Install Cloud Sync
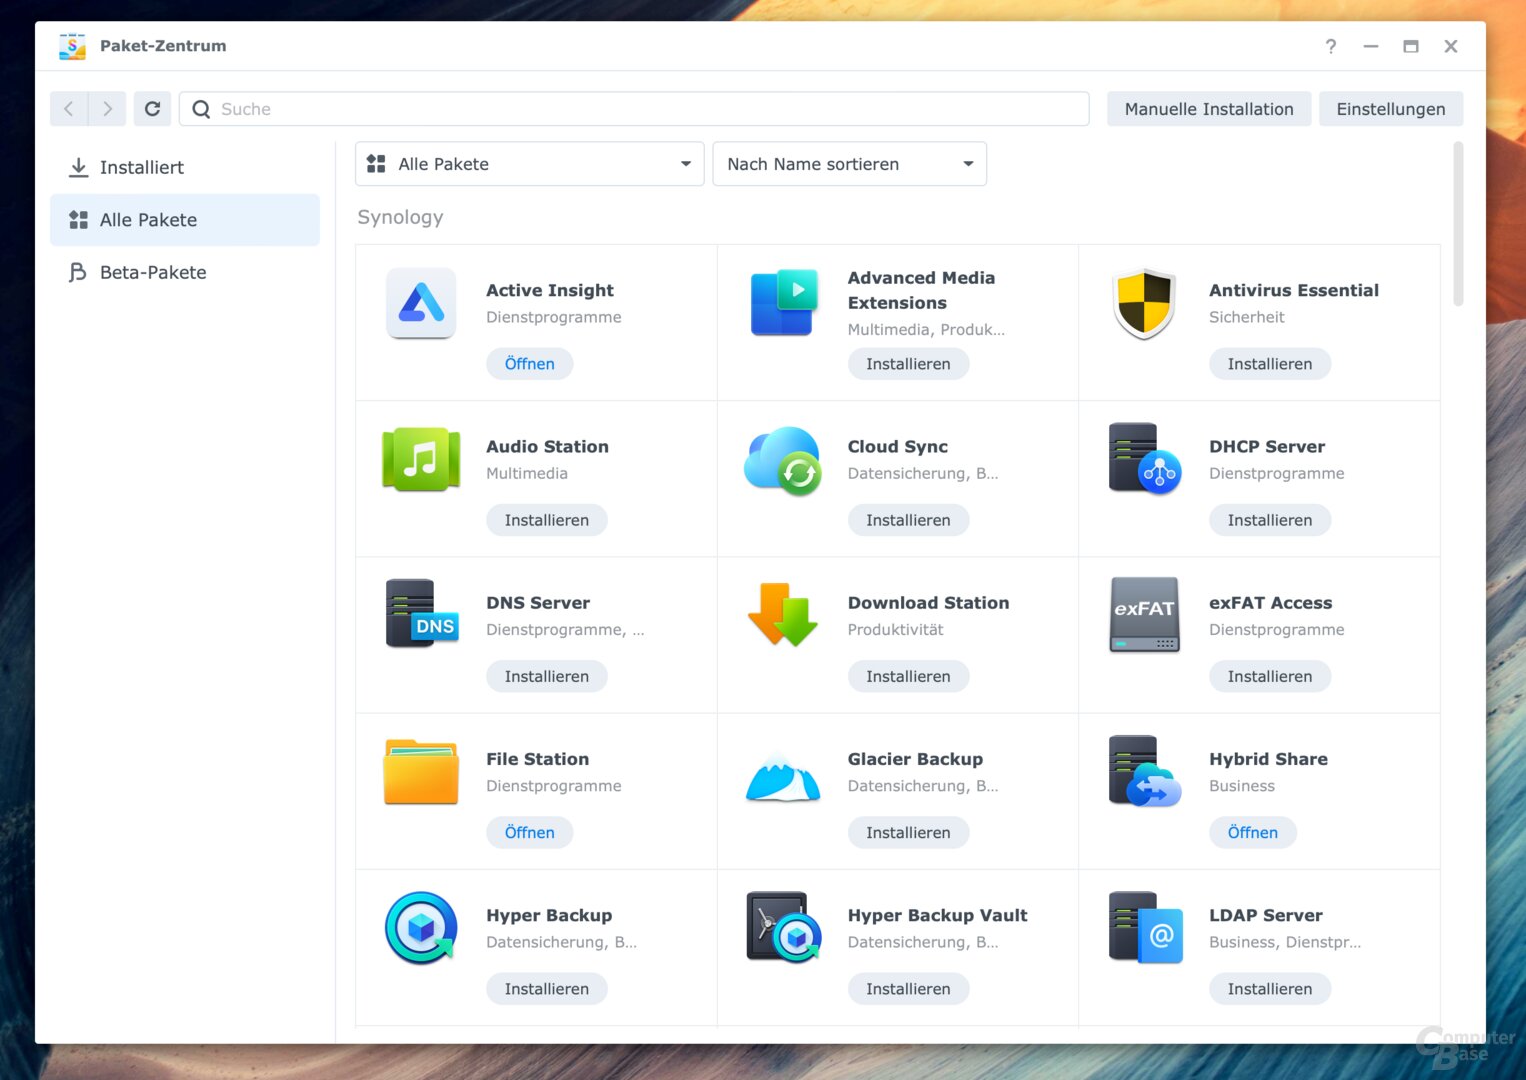This screenshot has height=1080, width=1526. pos(908,520)
